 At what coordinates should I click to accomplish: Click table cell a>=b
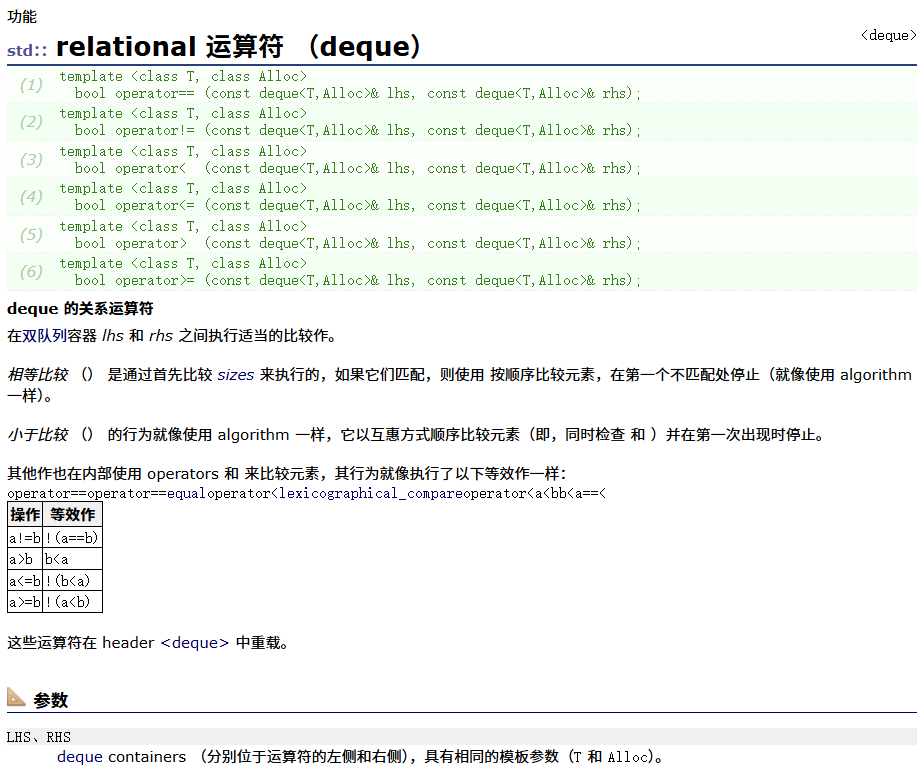25,602
